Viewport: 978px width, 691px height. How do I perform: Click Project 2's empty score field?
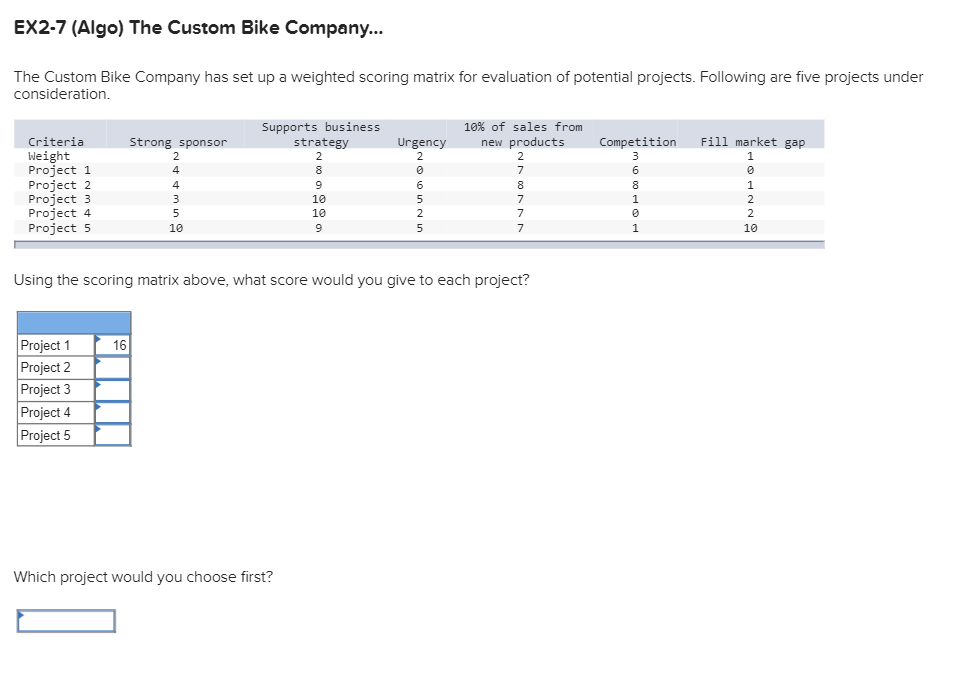[114, 367]
